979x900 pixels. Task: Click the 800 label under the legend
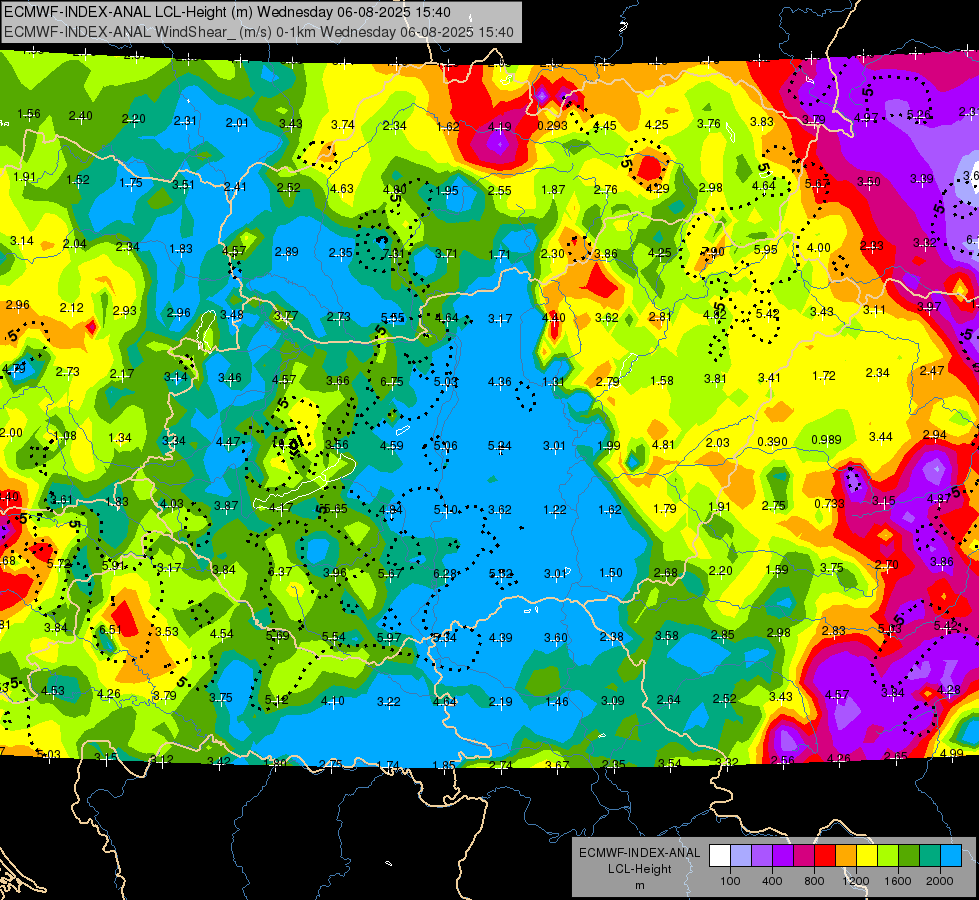tap(814, 881)
